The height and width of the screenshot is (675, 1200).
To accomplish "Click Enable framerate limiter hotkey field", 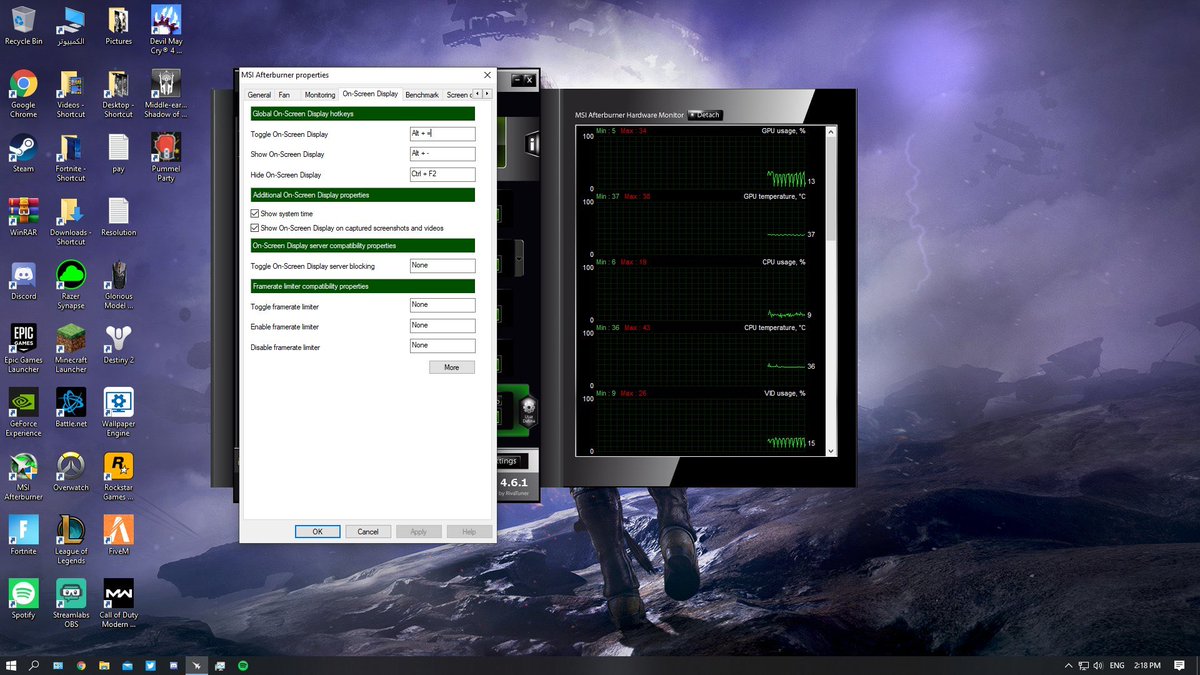I will pyautogui.click(x=442, y=326).
